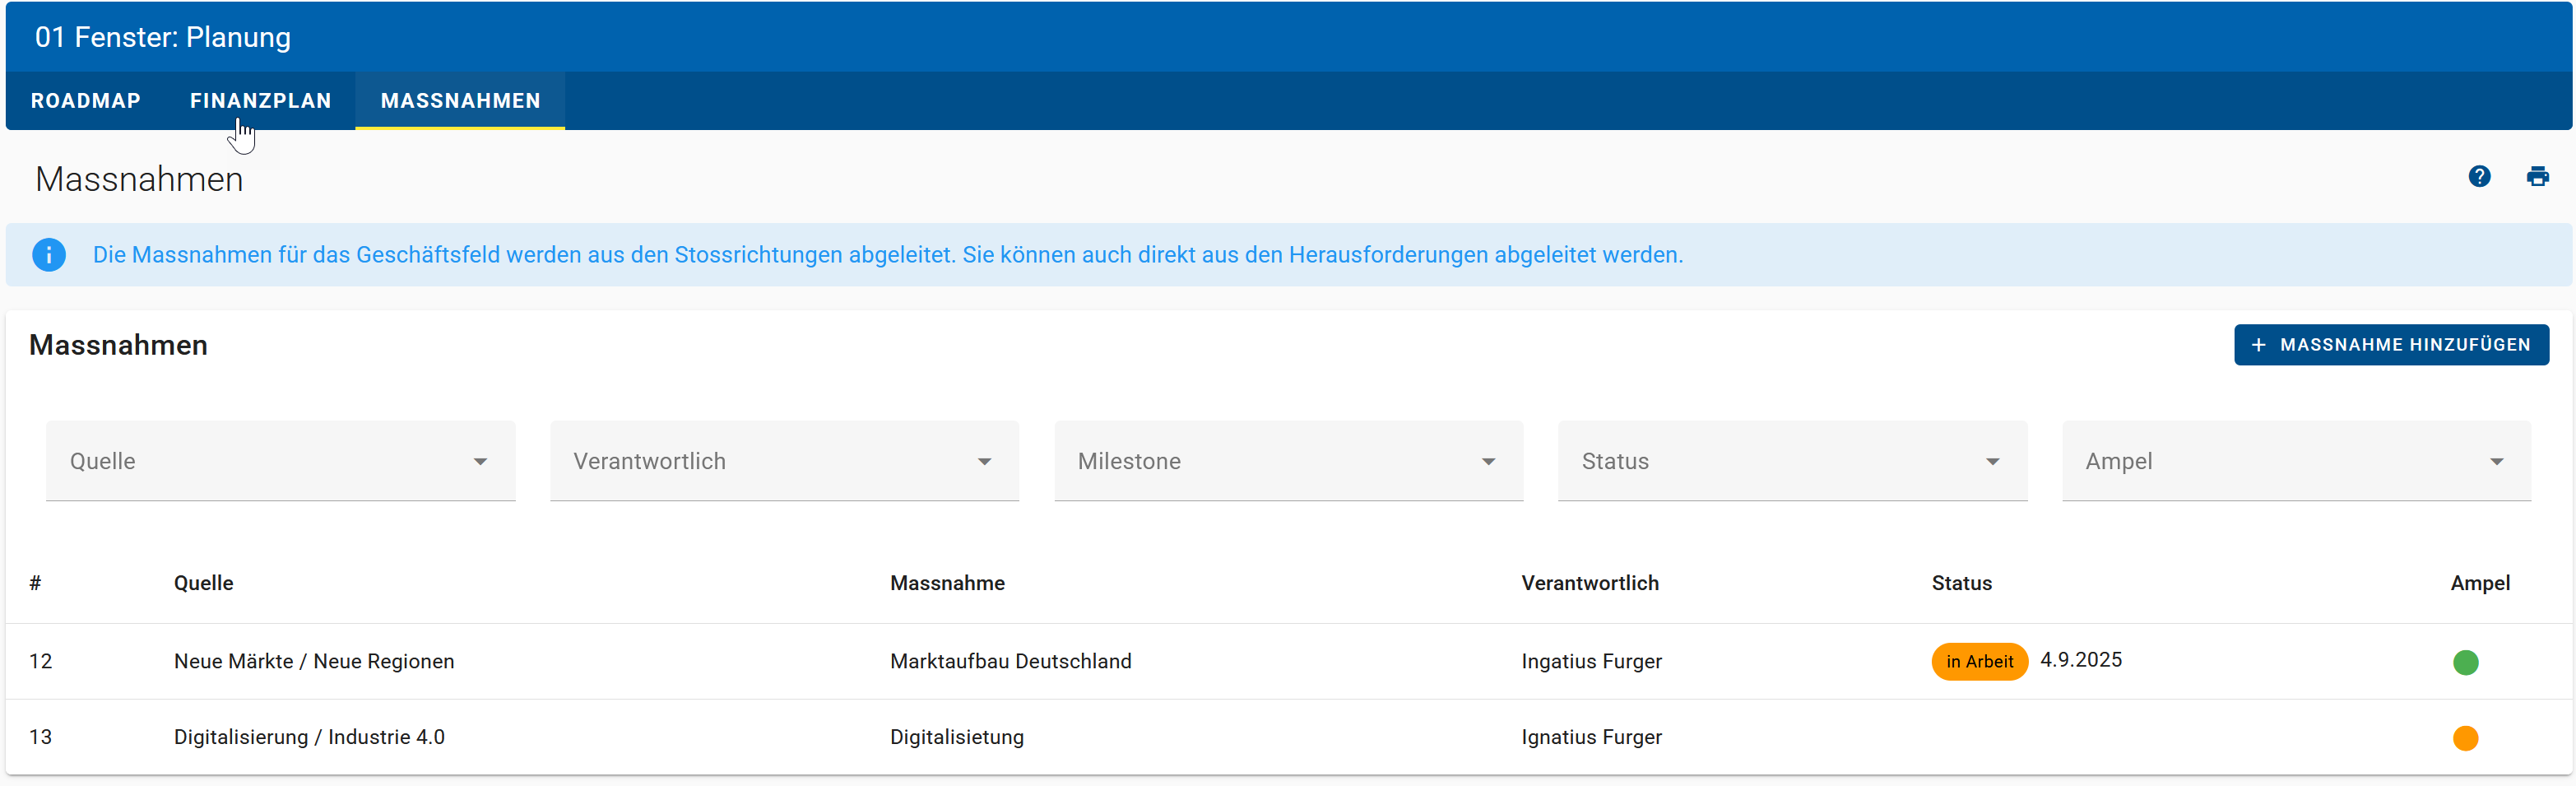
Task: Click row number 12
Action: point(40,661)
